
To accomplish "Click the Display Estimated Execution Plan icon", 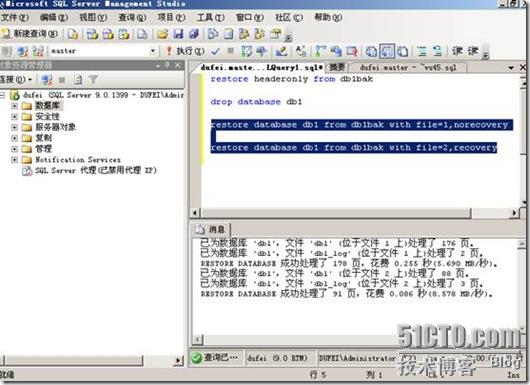I will point(246,51).
